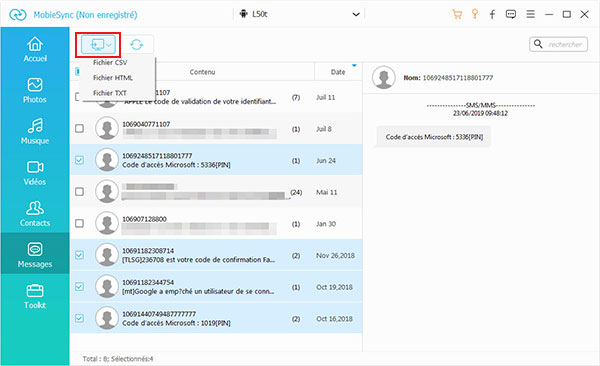Uncheck the Oct 19,2018 Google message
The width and height of the screenshot is (600, 366).
(x=79, y=286)
